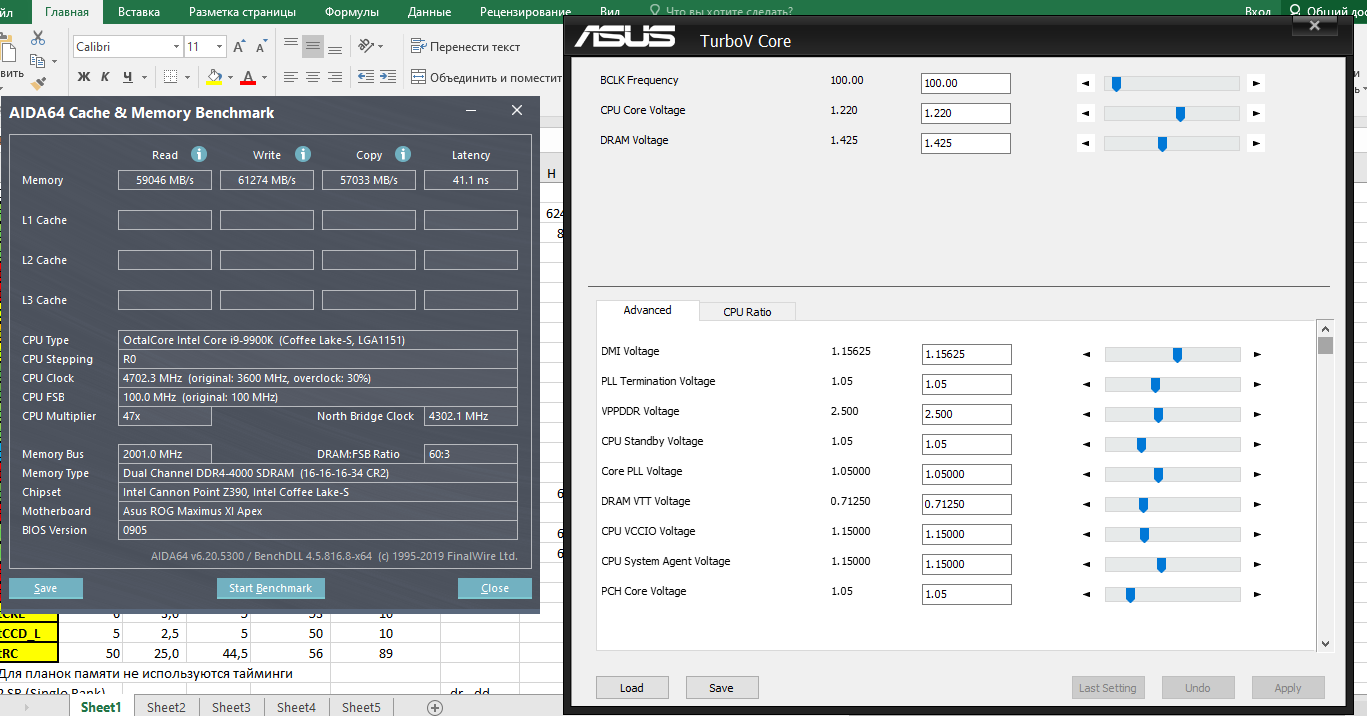
Task: Expand the fill color dropdown arrow
Action: (x=230, y=77)
